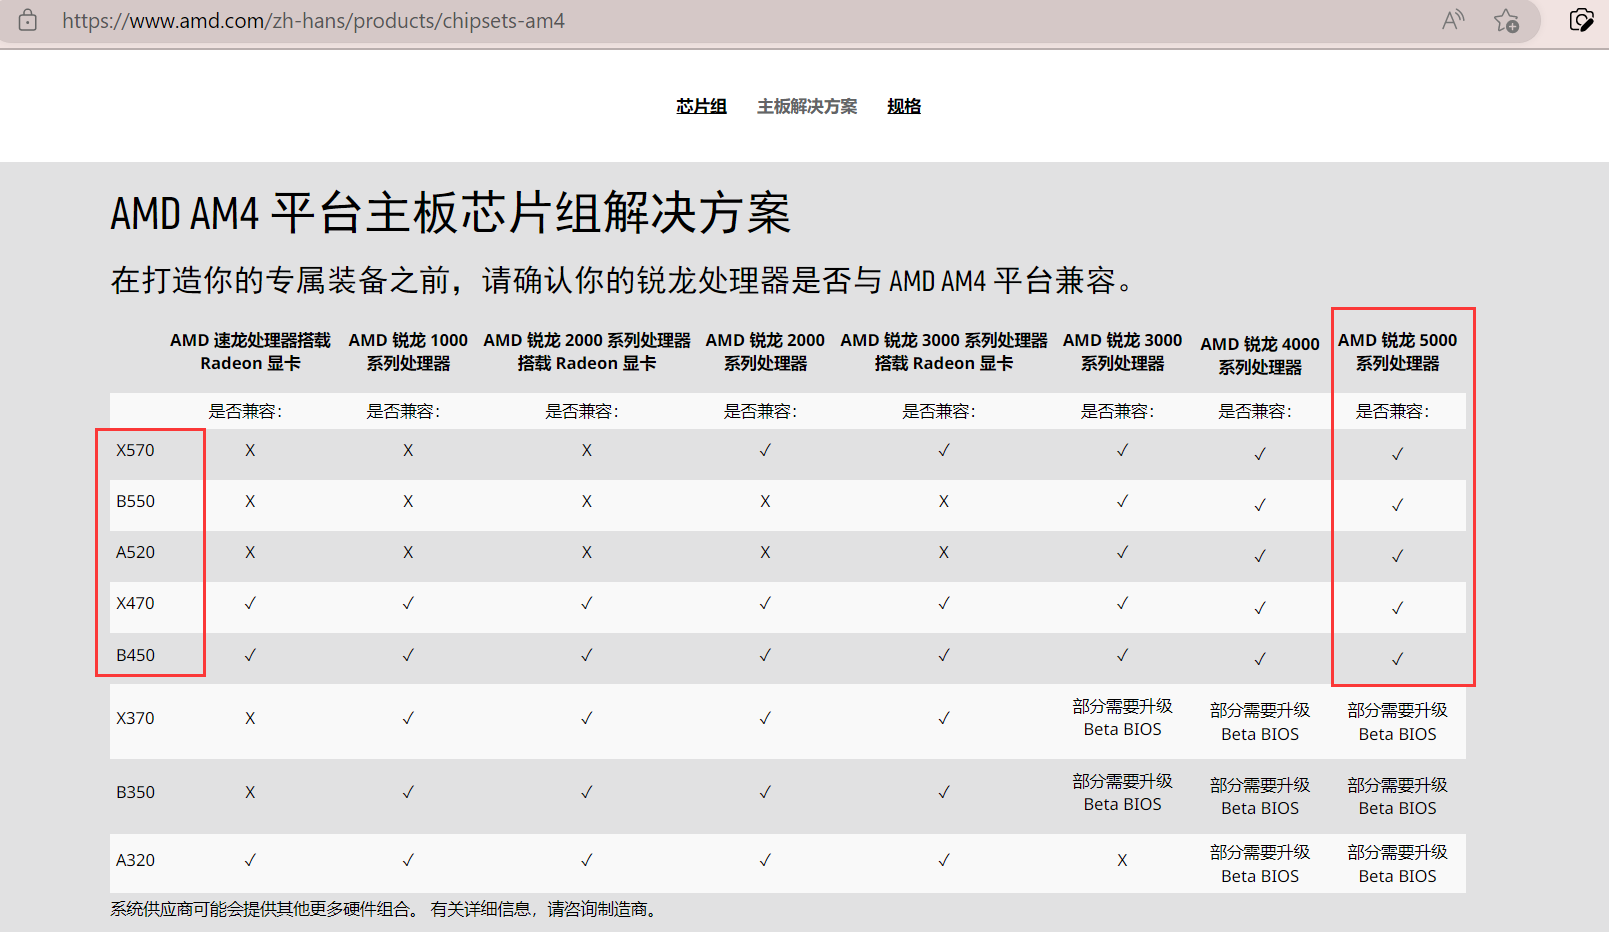Select header AMD 锐龙 3000 系列处理器搭载 Radeon 显卡
This screenshot has width=1609, height=932.
[x=944, y=352]
